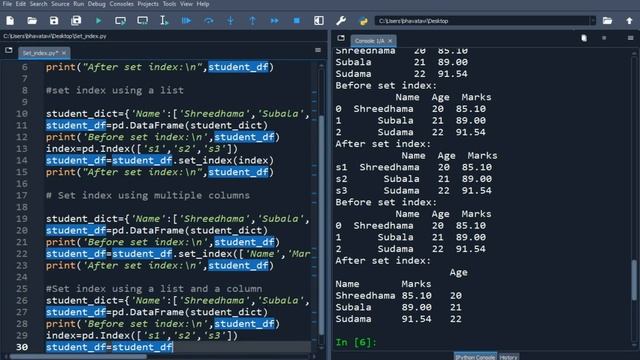This screenshot has width=640, height=360.
Task: Browse for a working directory
Action: [x=607, y=21]
